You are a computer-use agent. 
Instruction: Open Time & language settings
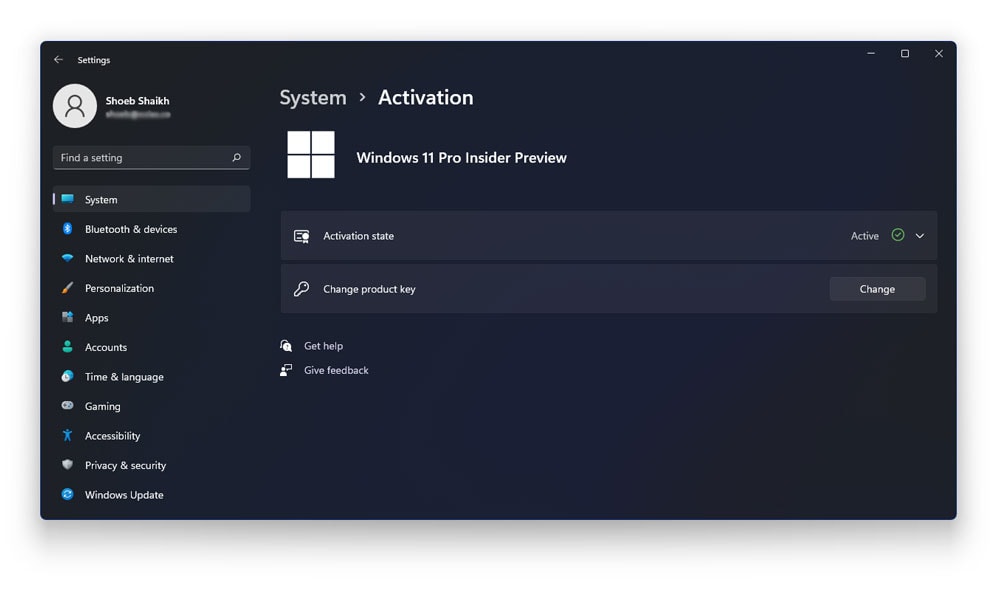[152, 377]
